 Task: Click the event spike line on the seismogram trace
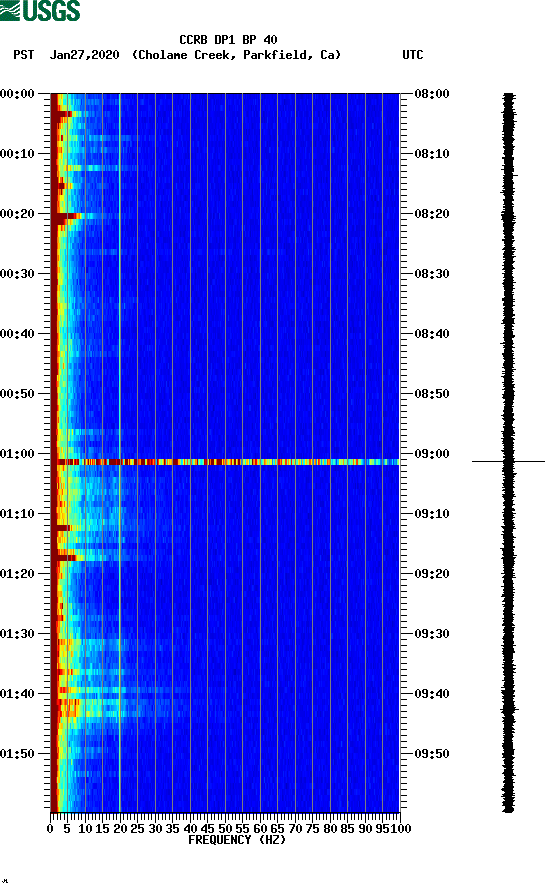point(508,461)
